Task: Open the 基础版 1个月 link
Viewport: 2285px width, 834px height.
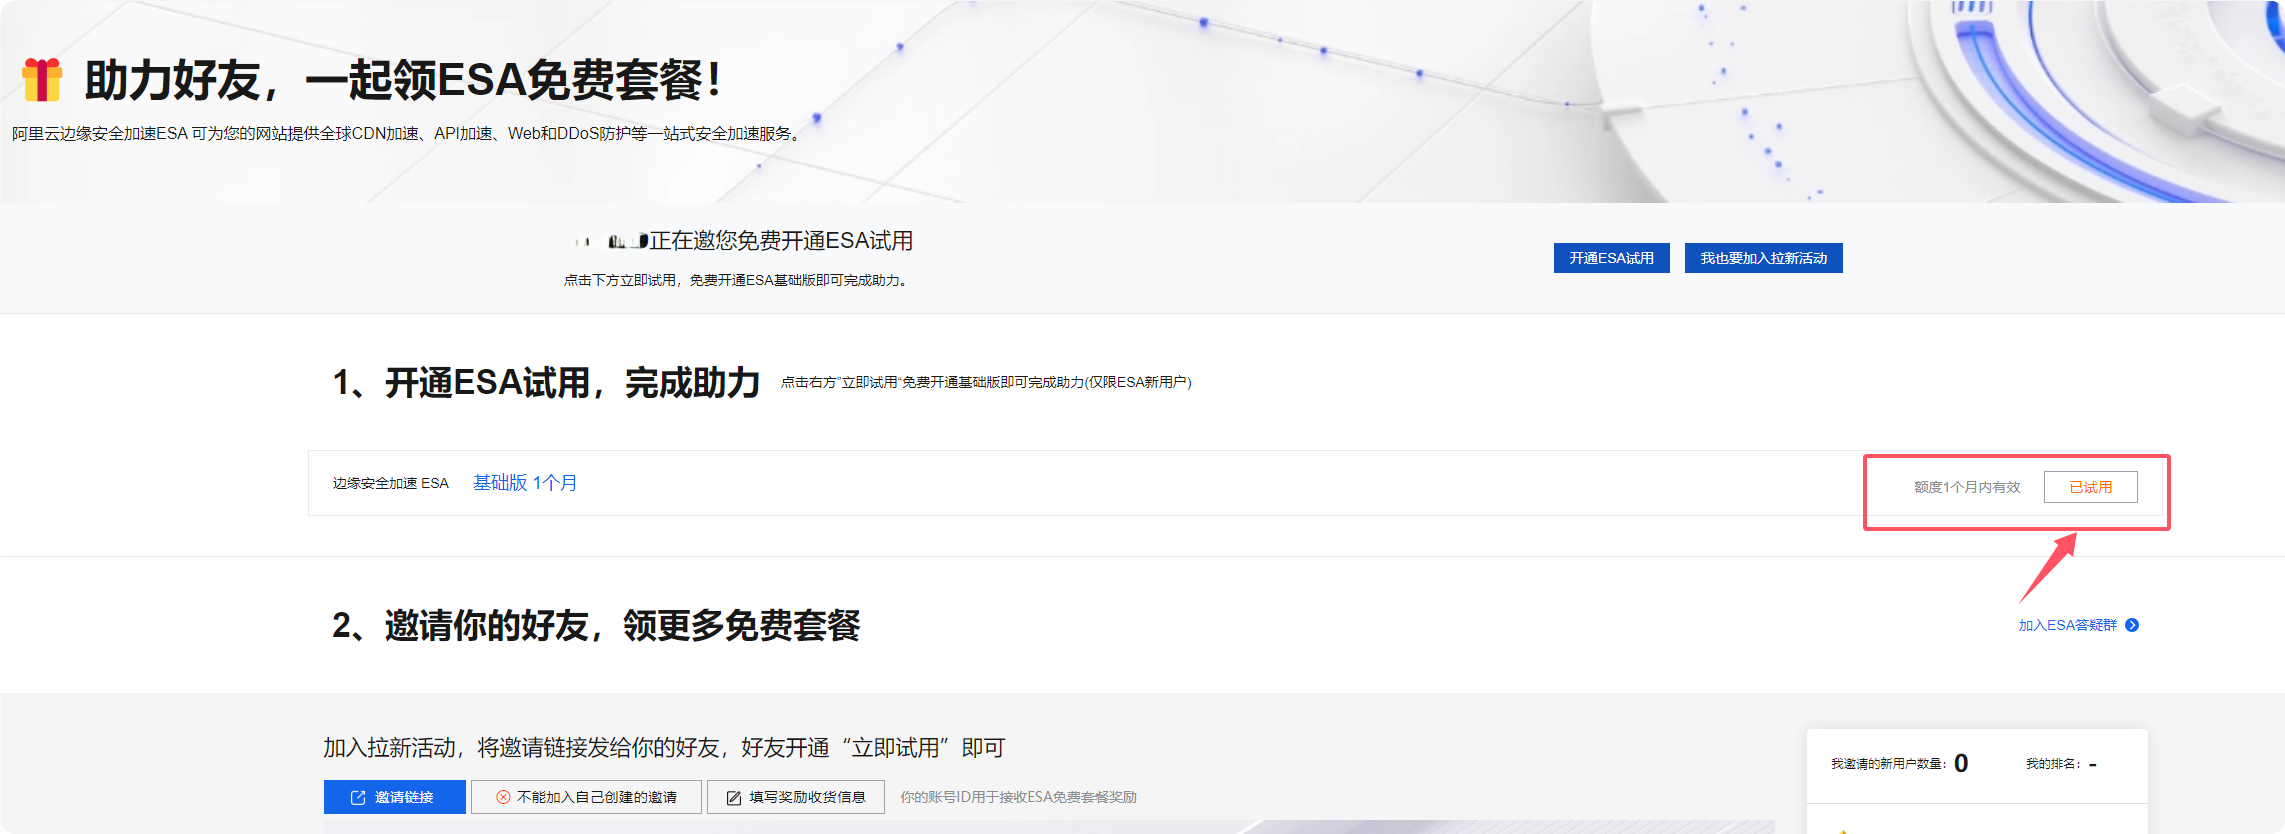Action: coord(524,483)
